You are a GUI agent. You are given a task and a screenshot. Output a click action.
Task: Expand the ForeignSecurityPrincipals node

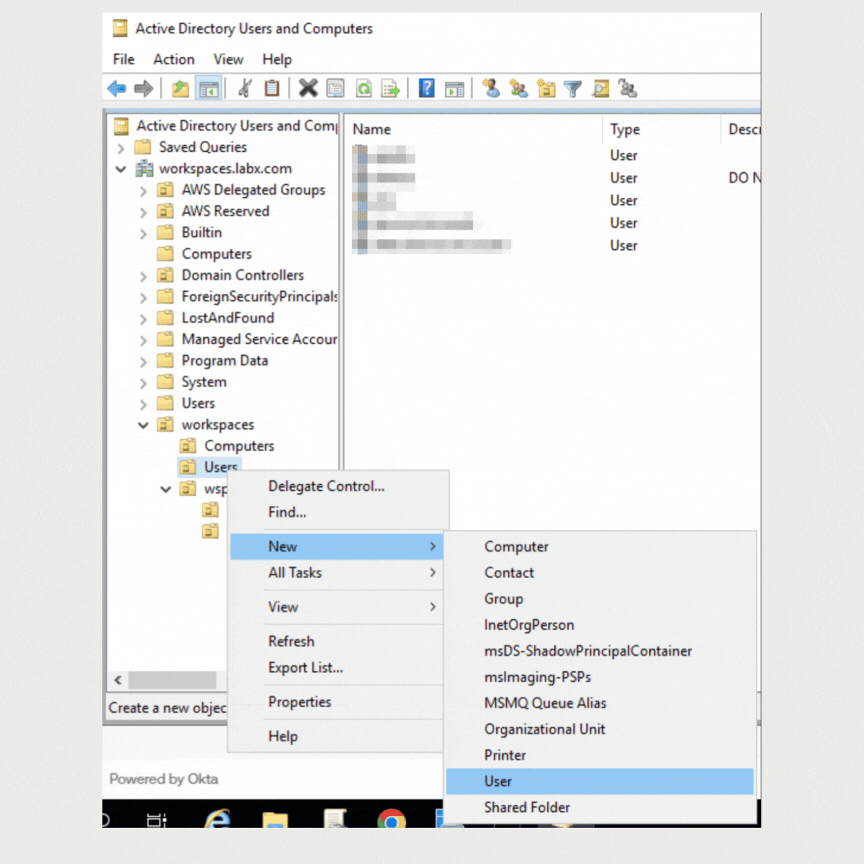[x=143, y=298]
